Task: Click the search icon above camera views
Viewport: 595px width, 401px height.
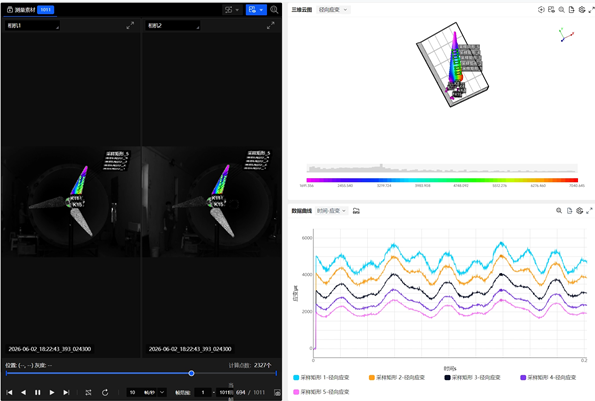Action: click(x=274, y=10)
